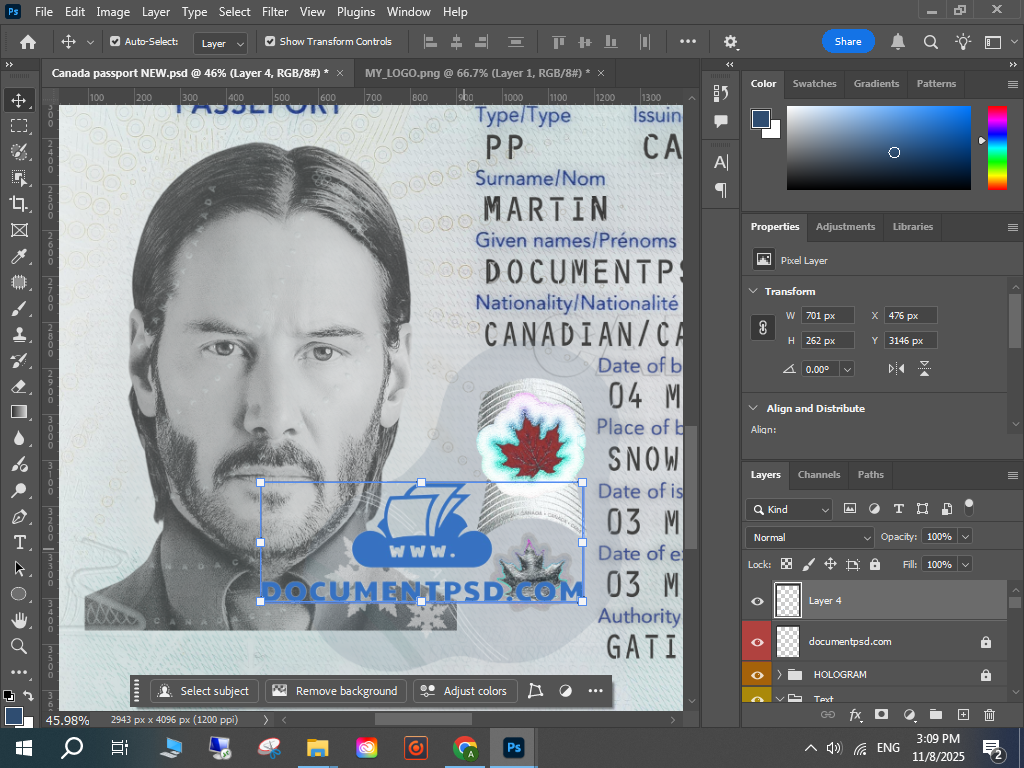Screen dimensions: 1024x768
Task: Open the blend mode Normal dropdown
Action: 810,537
